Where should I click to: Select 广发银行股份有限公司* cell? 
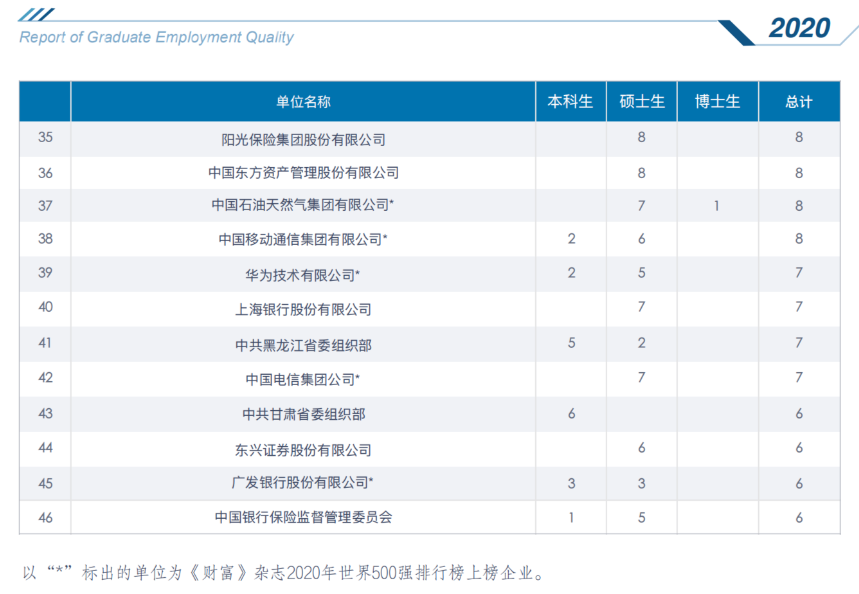[x=303, y=482]
